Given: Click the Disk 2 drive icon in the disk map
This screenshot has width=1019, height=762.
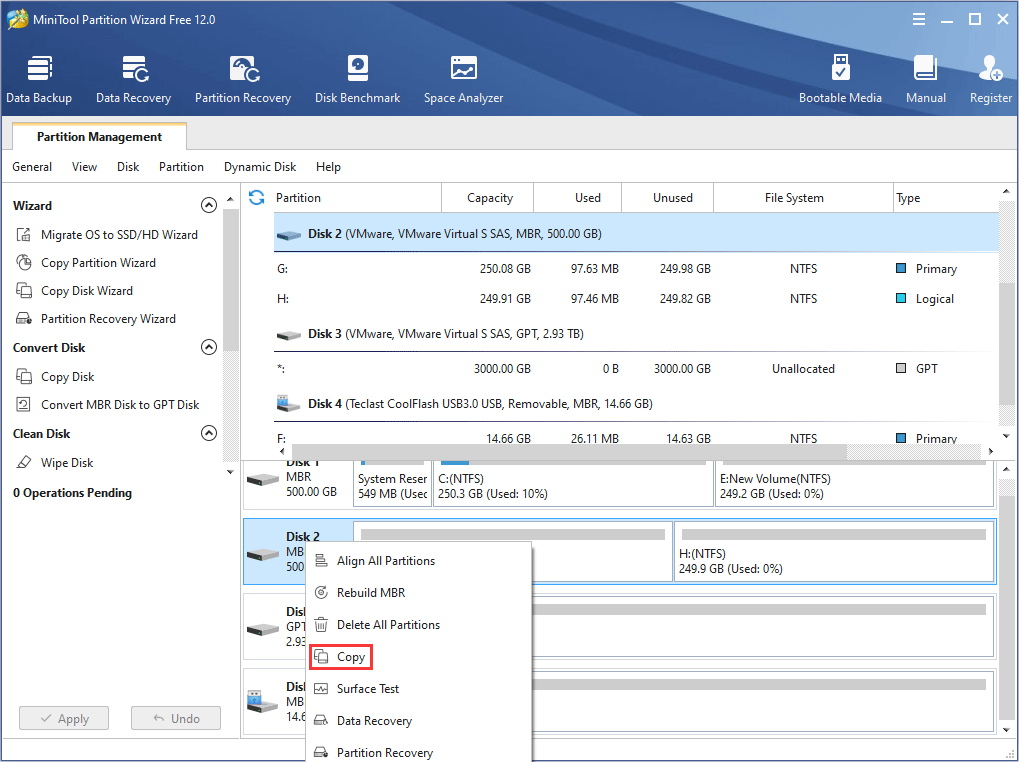Looking at the screenshot, I should point(263,555).
